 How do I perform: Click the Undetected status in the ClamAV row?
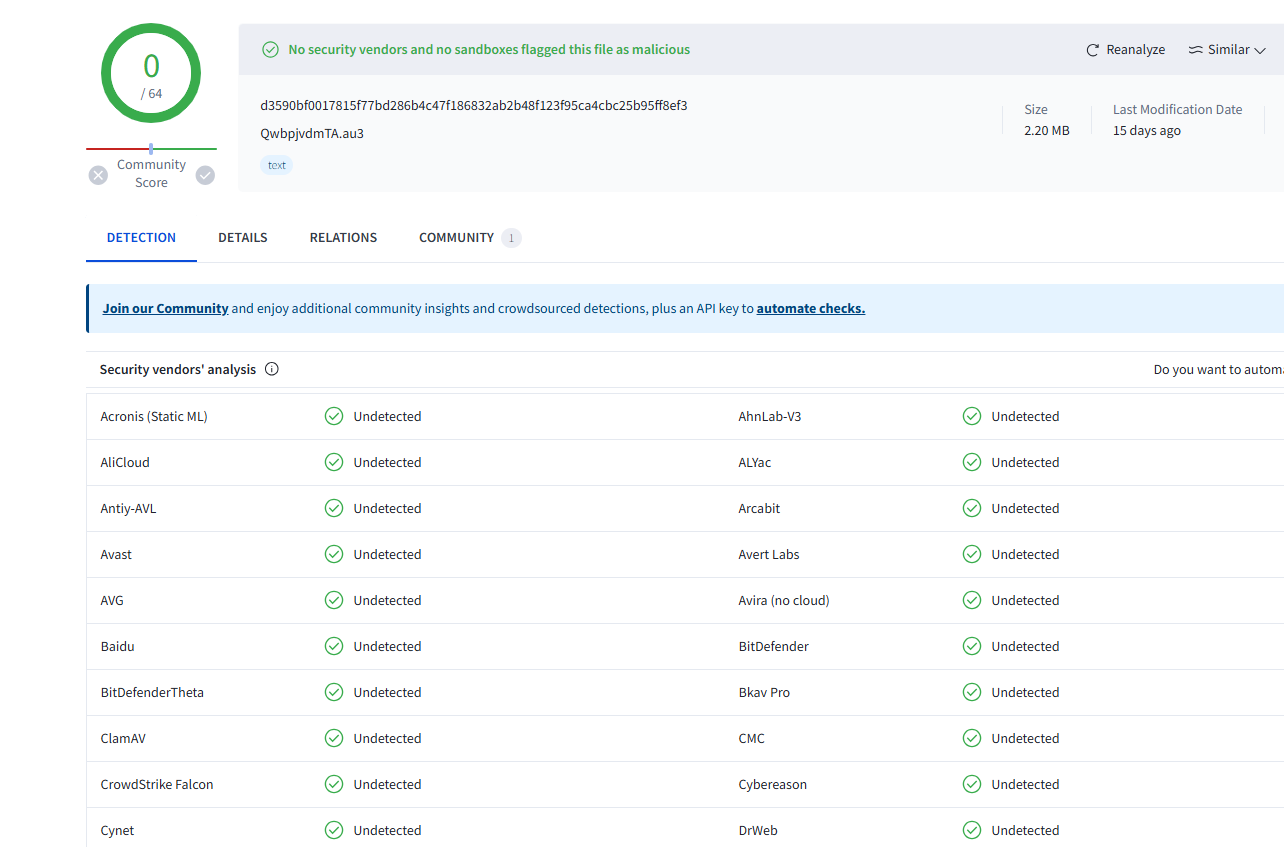point(387,738)
